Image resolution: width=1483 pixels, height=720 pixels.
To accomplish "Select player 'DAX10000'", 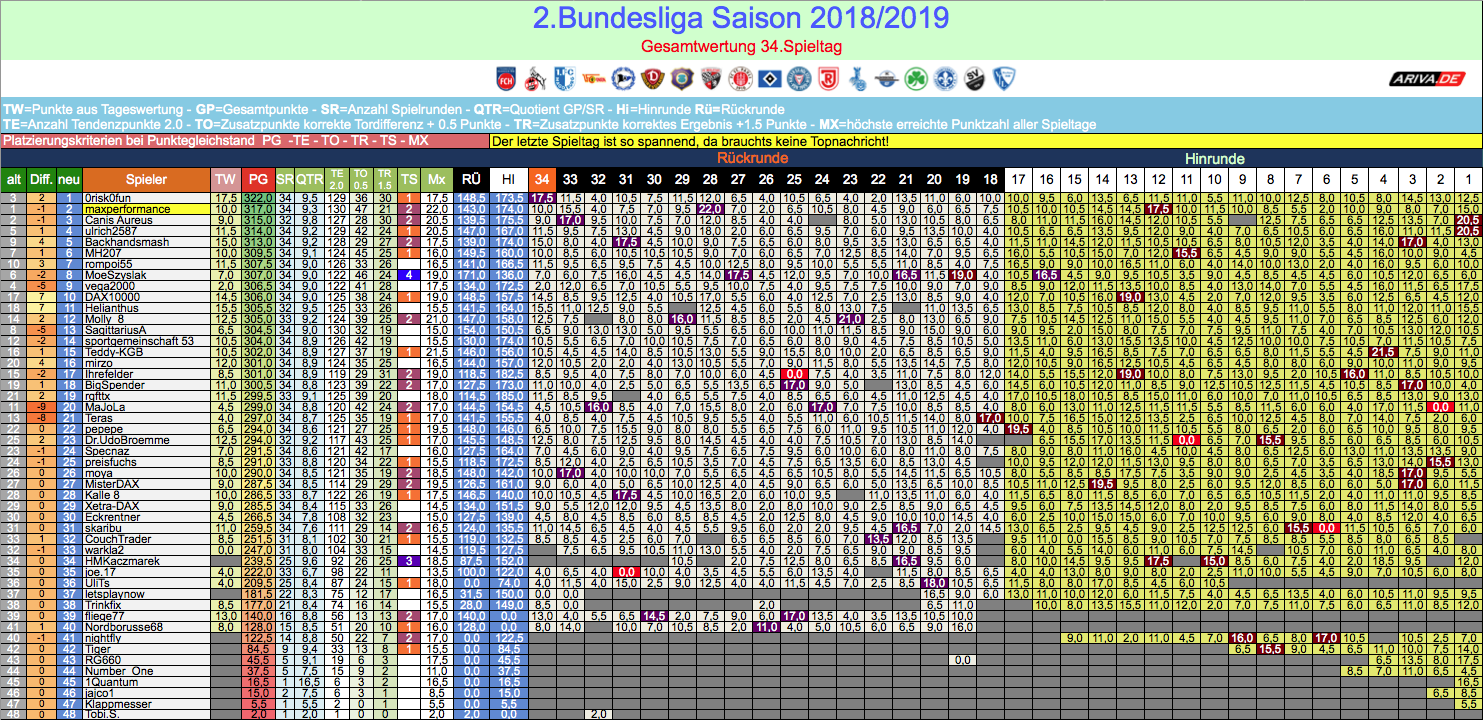I will [145, 297].
